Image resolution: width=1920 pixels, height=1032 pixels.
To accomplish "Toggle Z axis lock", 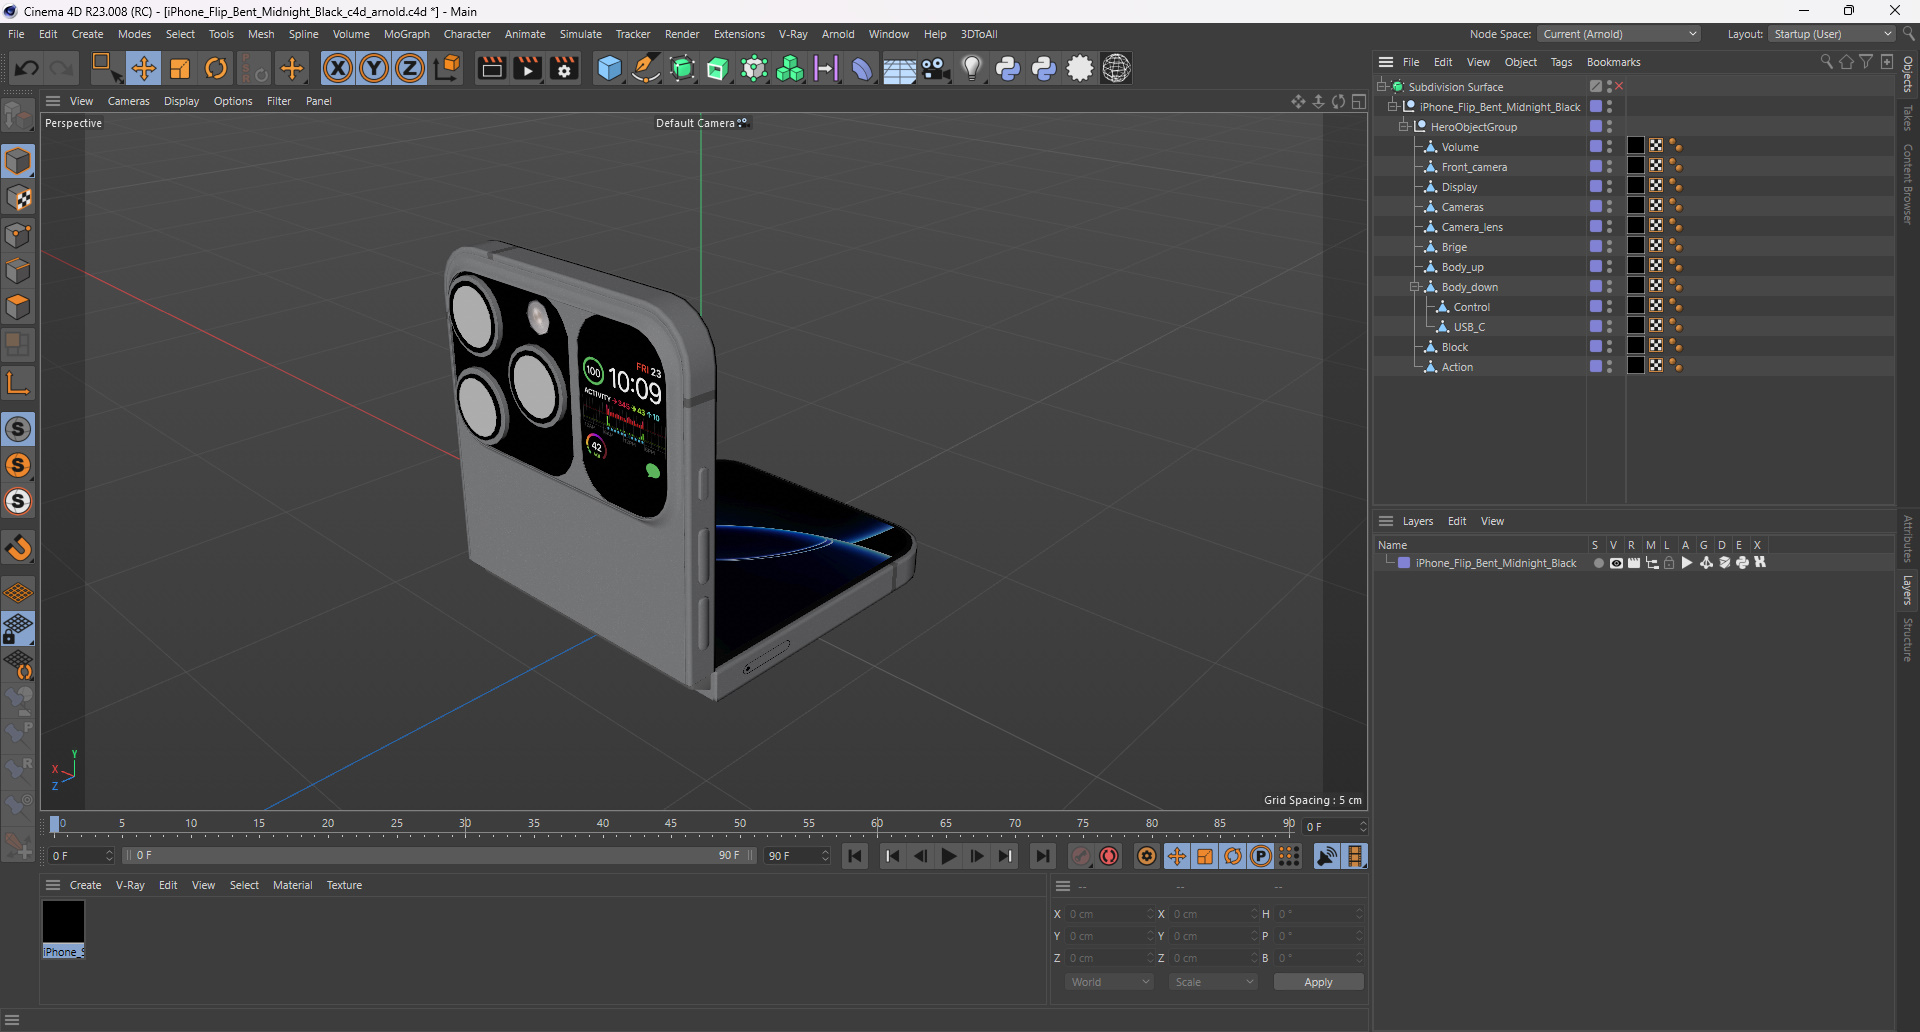I will tap(410, 68).
